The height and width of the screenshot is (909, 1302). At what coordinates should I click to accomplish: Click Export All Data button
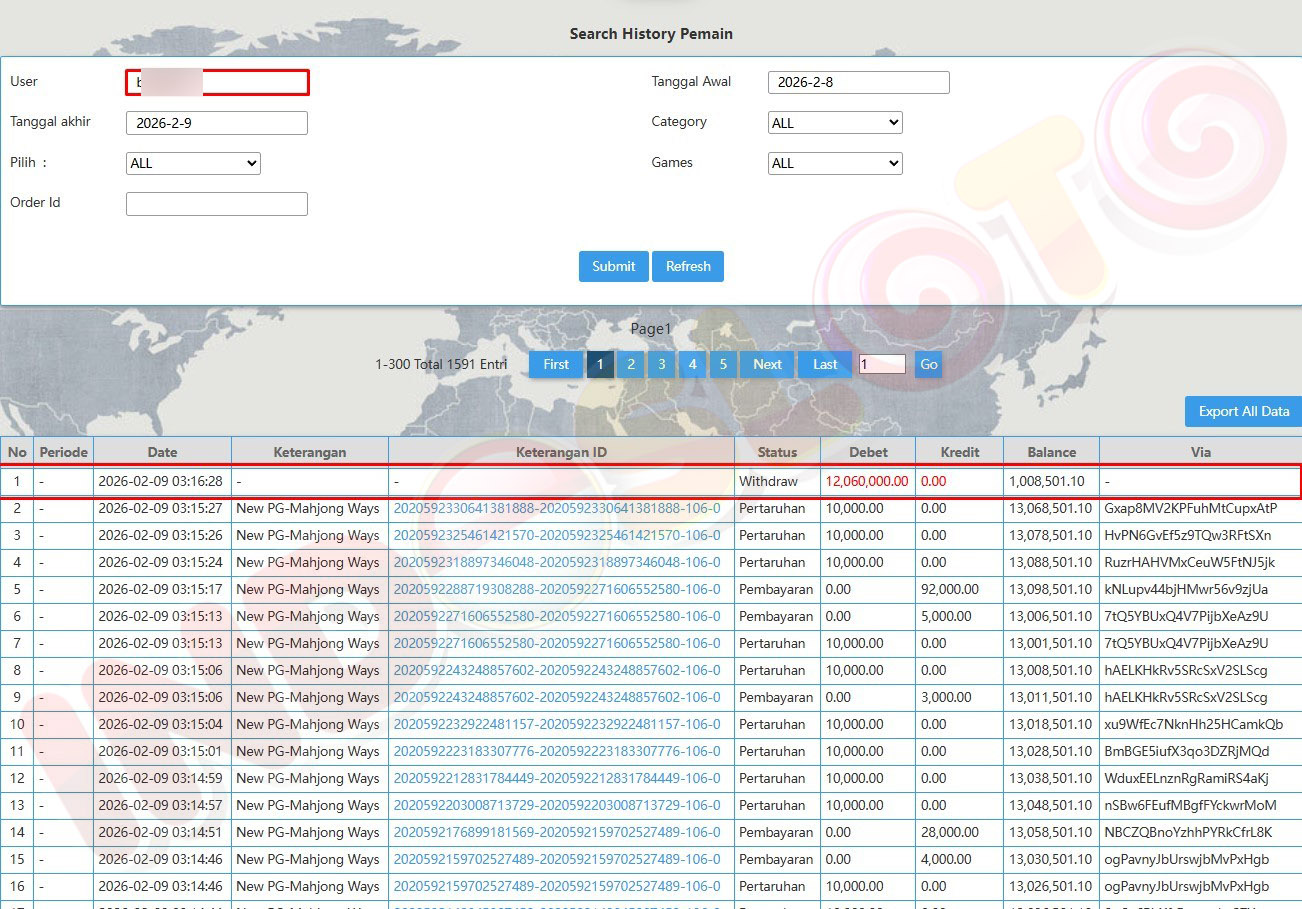pyautogui.click(x=1243, y=411)
